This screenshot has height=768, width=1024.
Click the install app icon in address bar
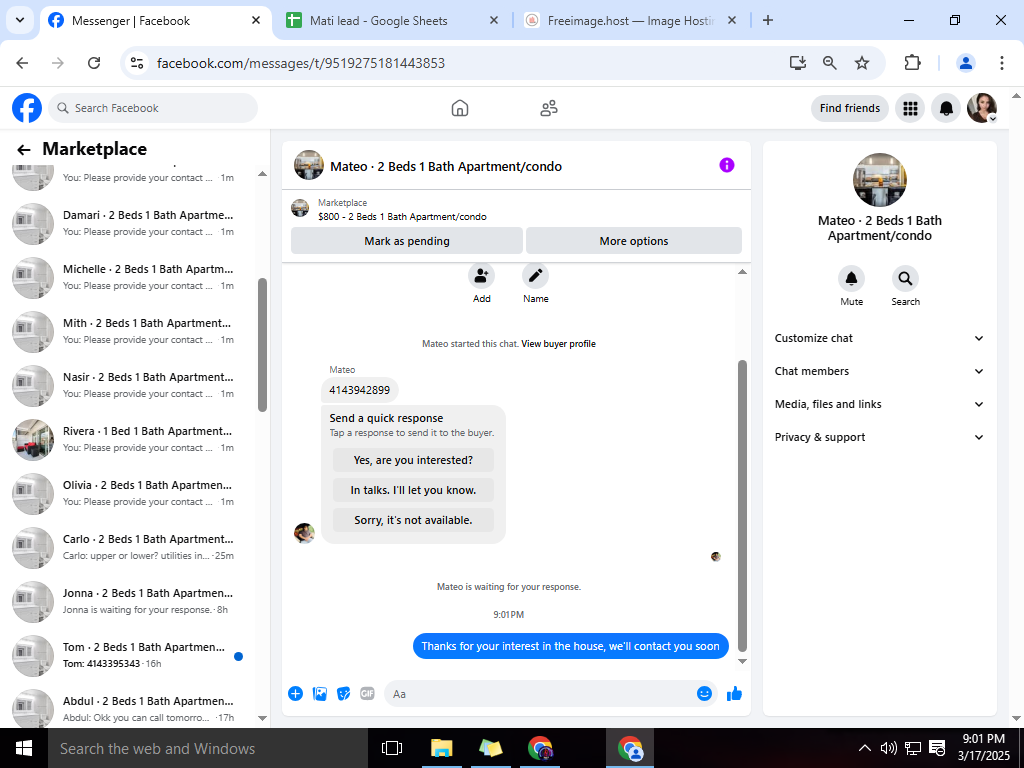[797, 63]
